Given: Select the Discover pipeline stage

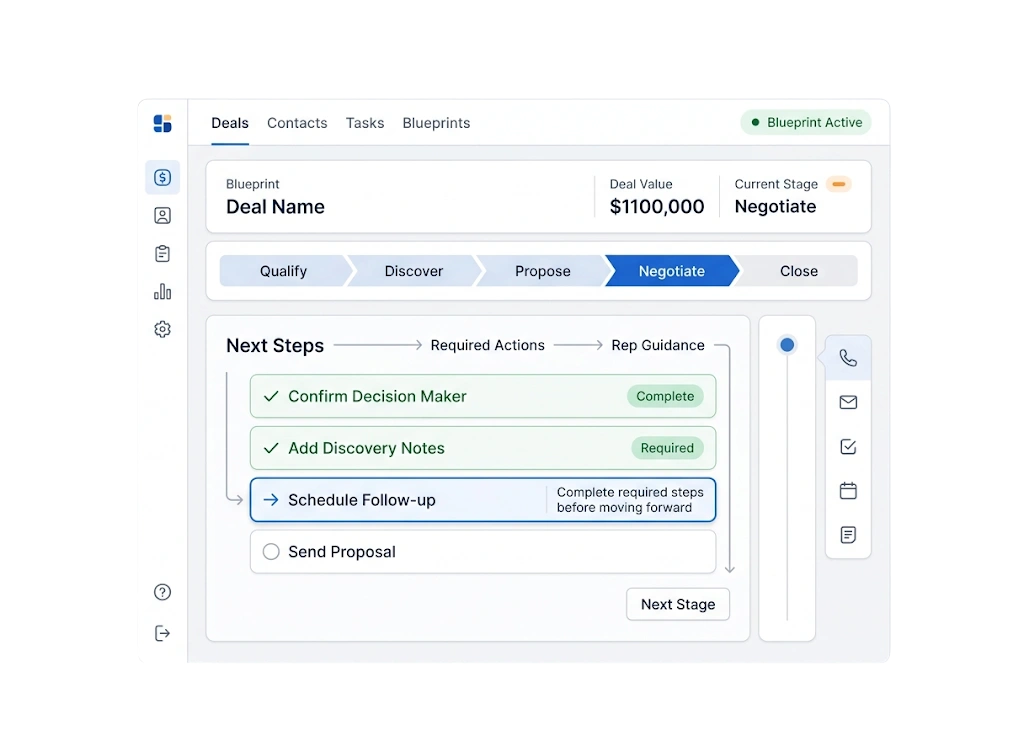Looking at the screenshot, I should 413,271.
